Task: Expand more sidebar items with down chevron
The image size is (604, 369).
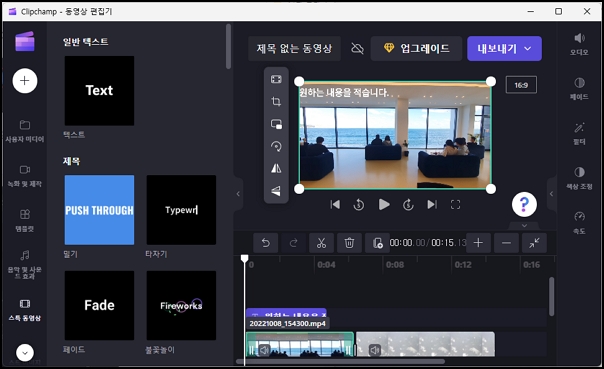Action: [25, 352]
